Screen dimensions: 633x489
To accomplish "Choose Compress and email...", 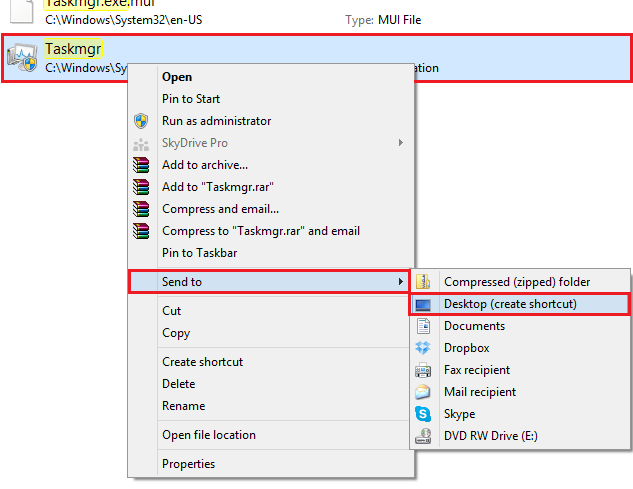I will [x=271, y=209].
